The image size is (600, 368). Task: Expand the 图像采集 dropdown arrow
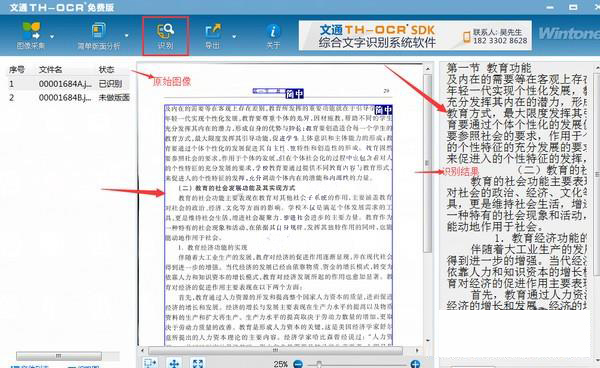click(x=52, y=36)
